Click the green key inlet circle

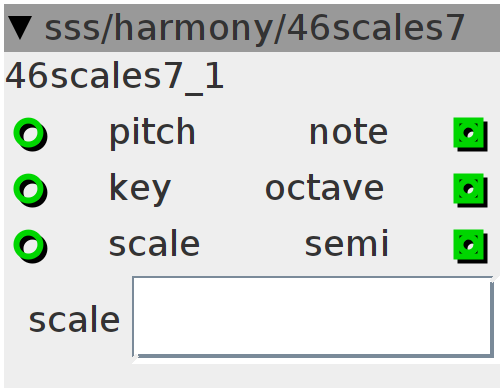(x=30, y=190)
